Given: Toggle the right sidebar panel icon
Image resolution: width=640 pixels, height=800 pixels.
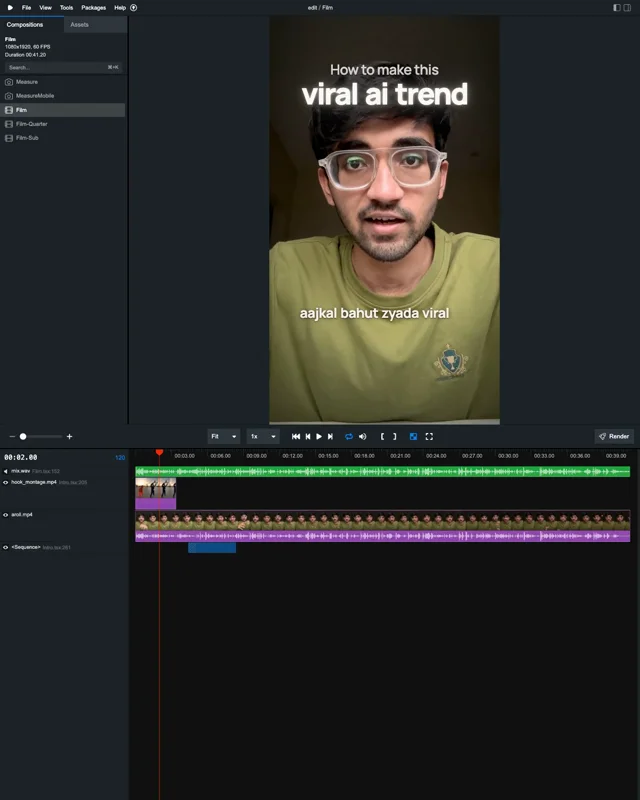Looking at the screenshot, I should [x=627, y=8].
